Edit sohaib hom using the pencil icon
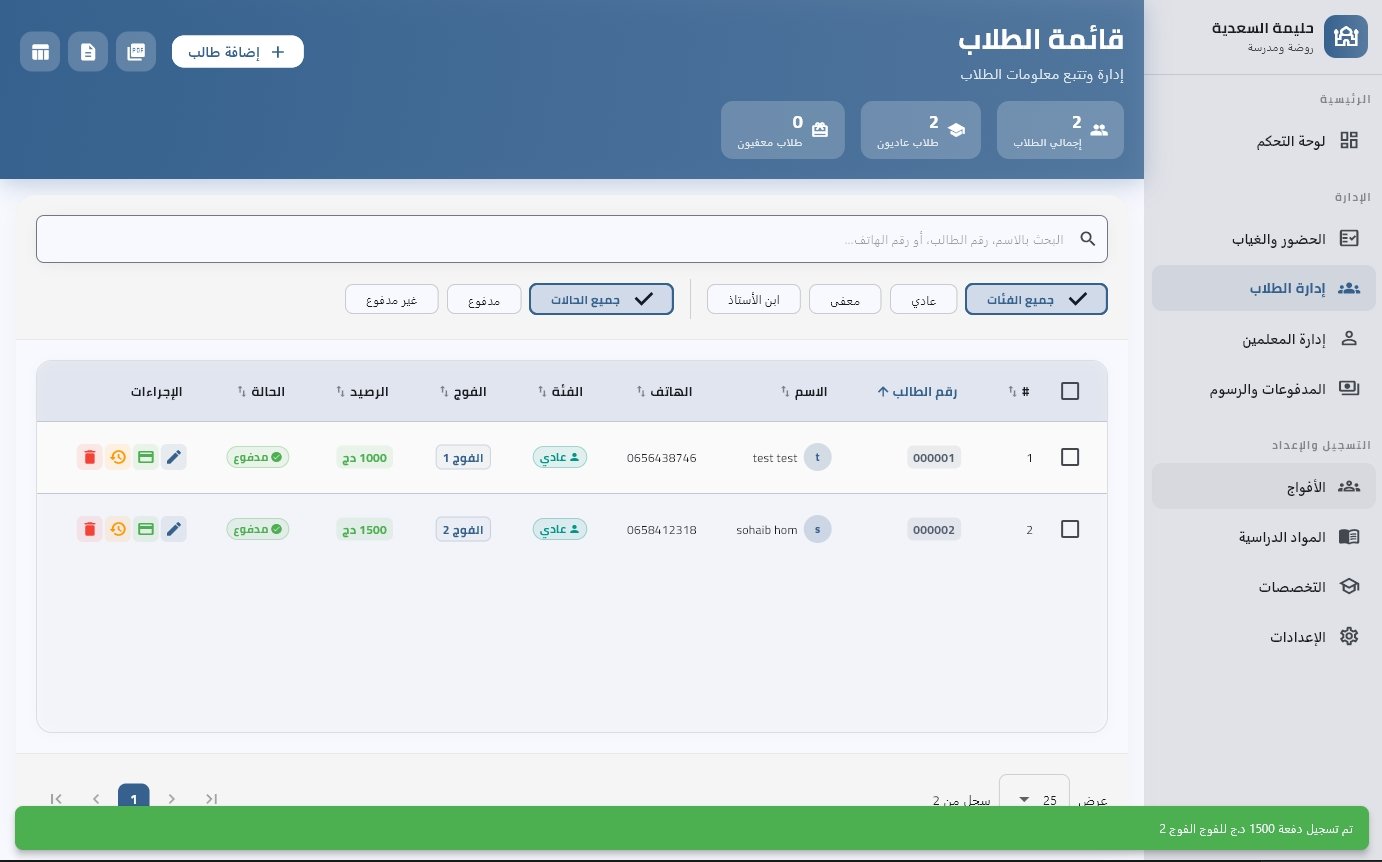 (x=174, y=529)
